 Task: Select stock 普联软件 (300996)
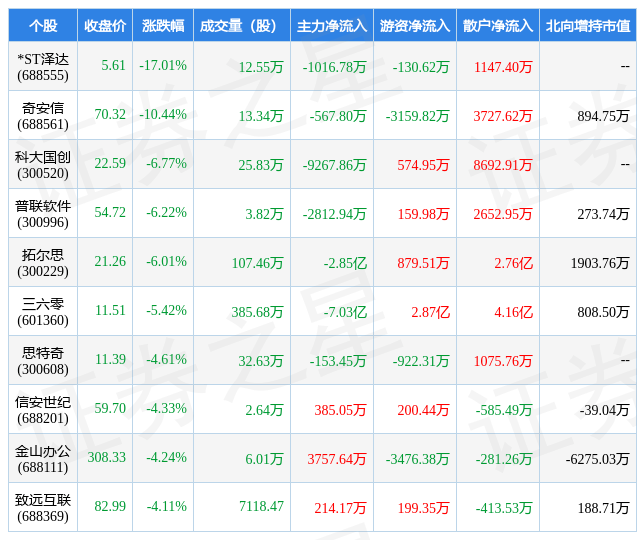click(43, 214)
